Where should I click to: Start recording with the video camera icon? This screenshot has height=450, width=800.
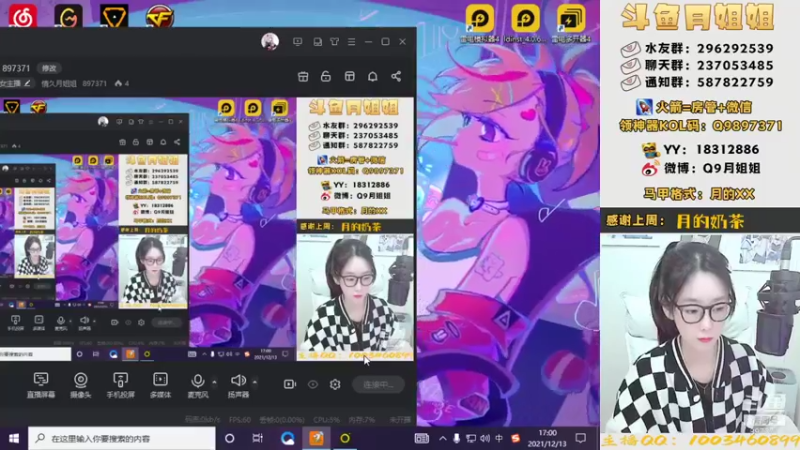[x=290, y=384]
